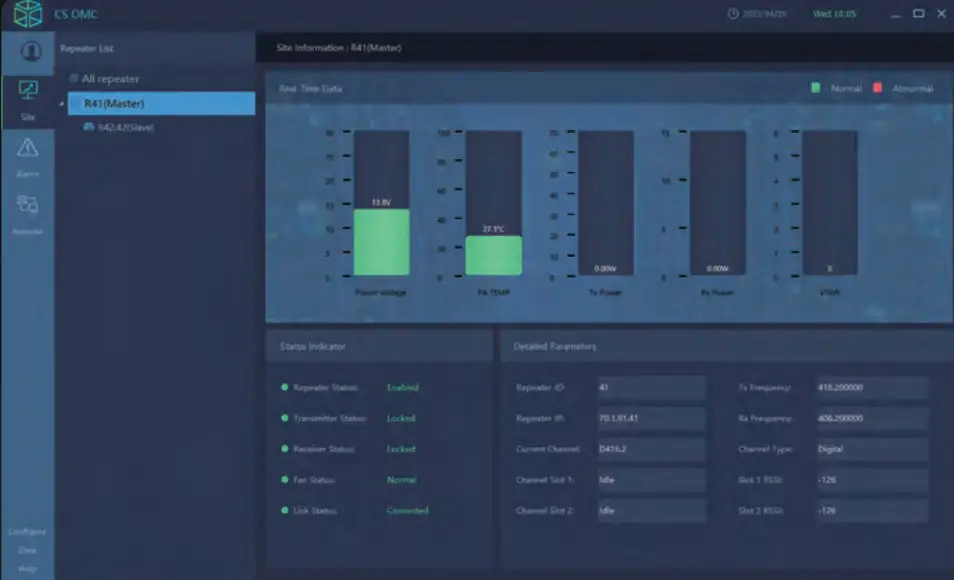The image size is (954, 580).
Task: Click the Rx Frequency field 406.200000
Action: 872,418
